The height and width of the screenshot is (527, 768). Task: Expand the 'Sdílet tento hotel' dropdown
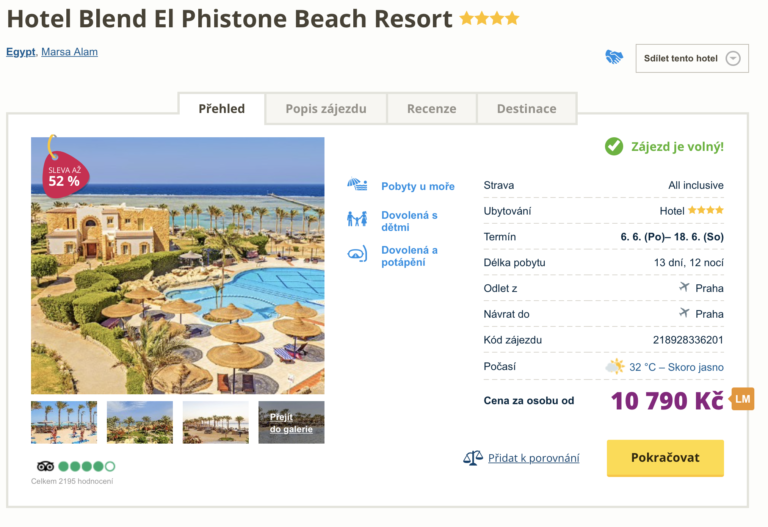point(733,58)
